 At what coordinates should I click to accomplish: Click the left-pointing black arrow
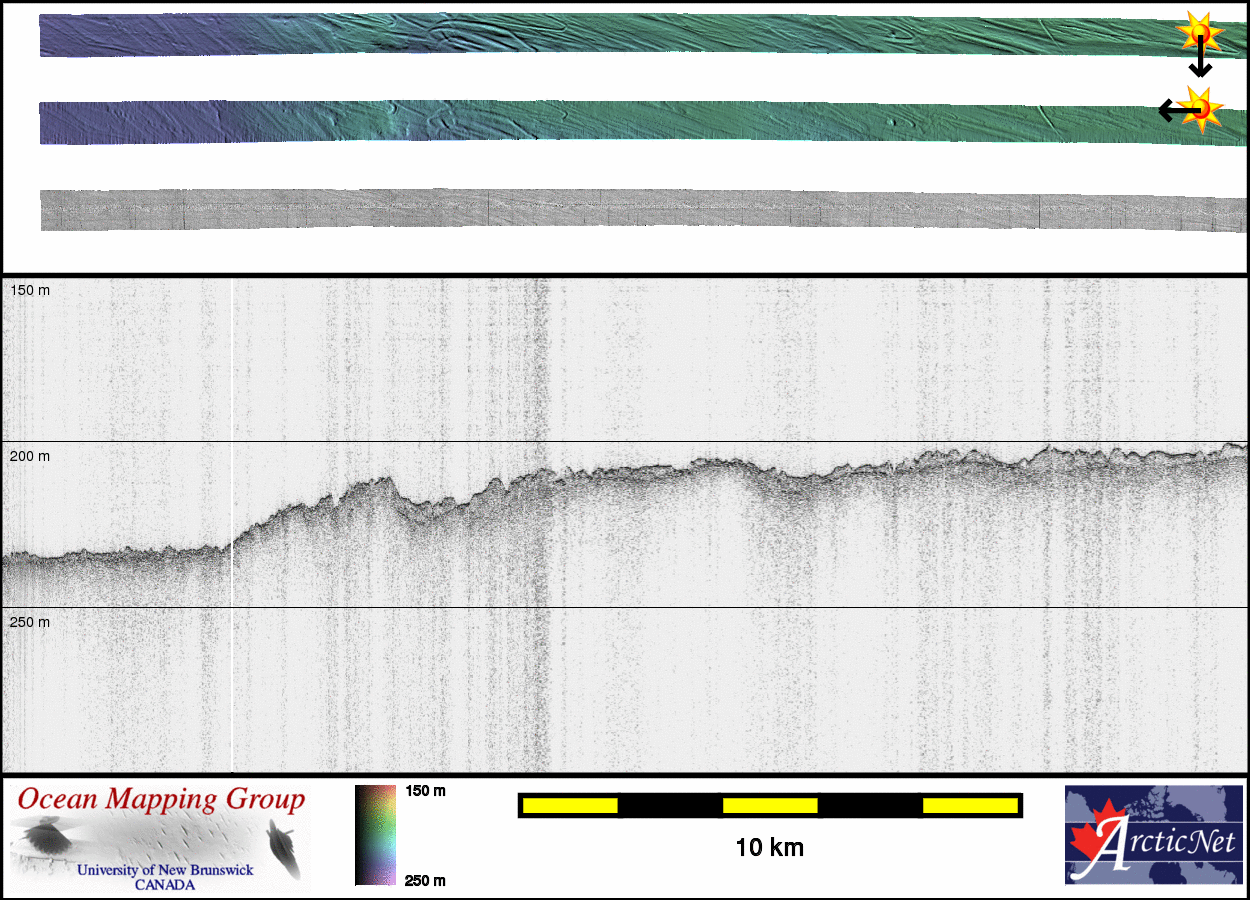coord(1170,110)
